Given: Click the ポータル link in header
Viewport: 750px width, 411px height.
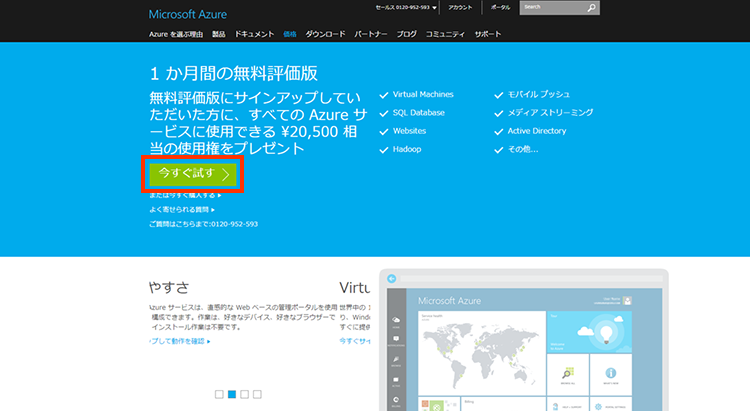Looking at the screenshot, I should click(x=500, y=7).
